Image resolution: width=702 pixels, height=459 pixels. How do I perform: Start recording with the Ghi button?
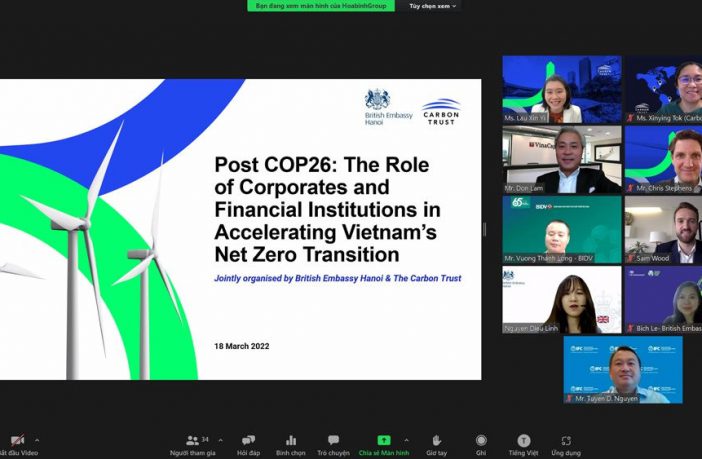[481, 440]
